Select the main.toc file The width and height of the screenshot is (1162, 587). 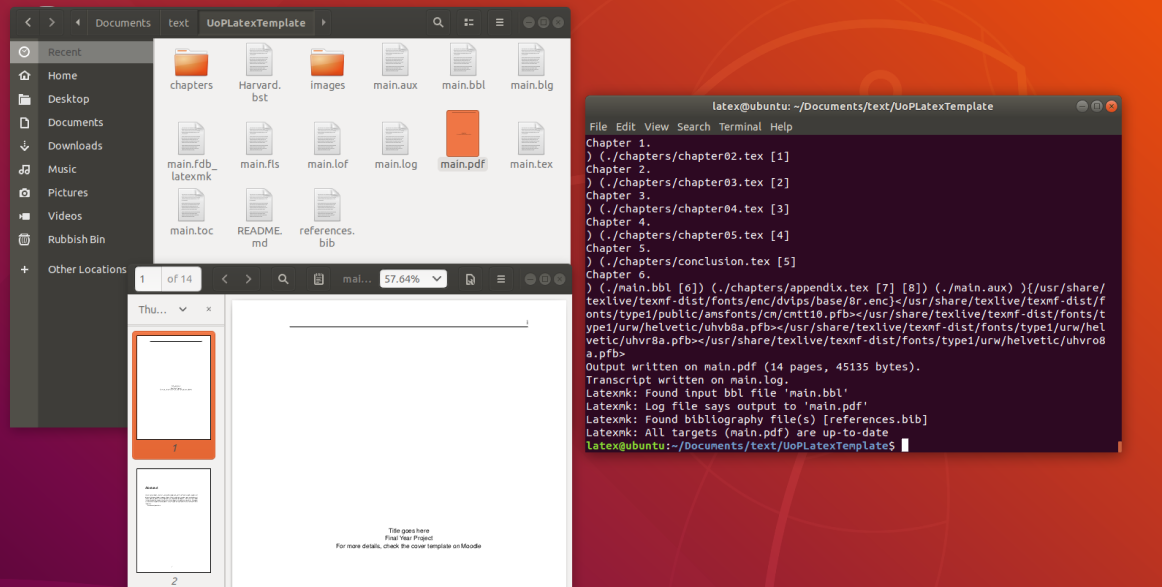[191, 213]
